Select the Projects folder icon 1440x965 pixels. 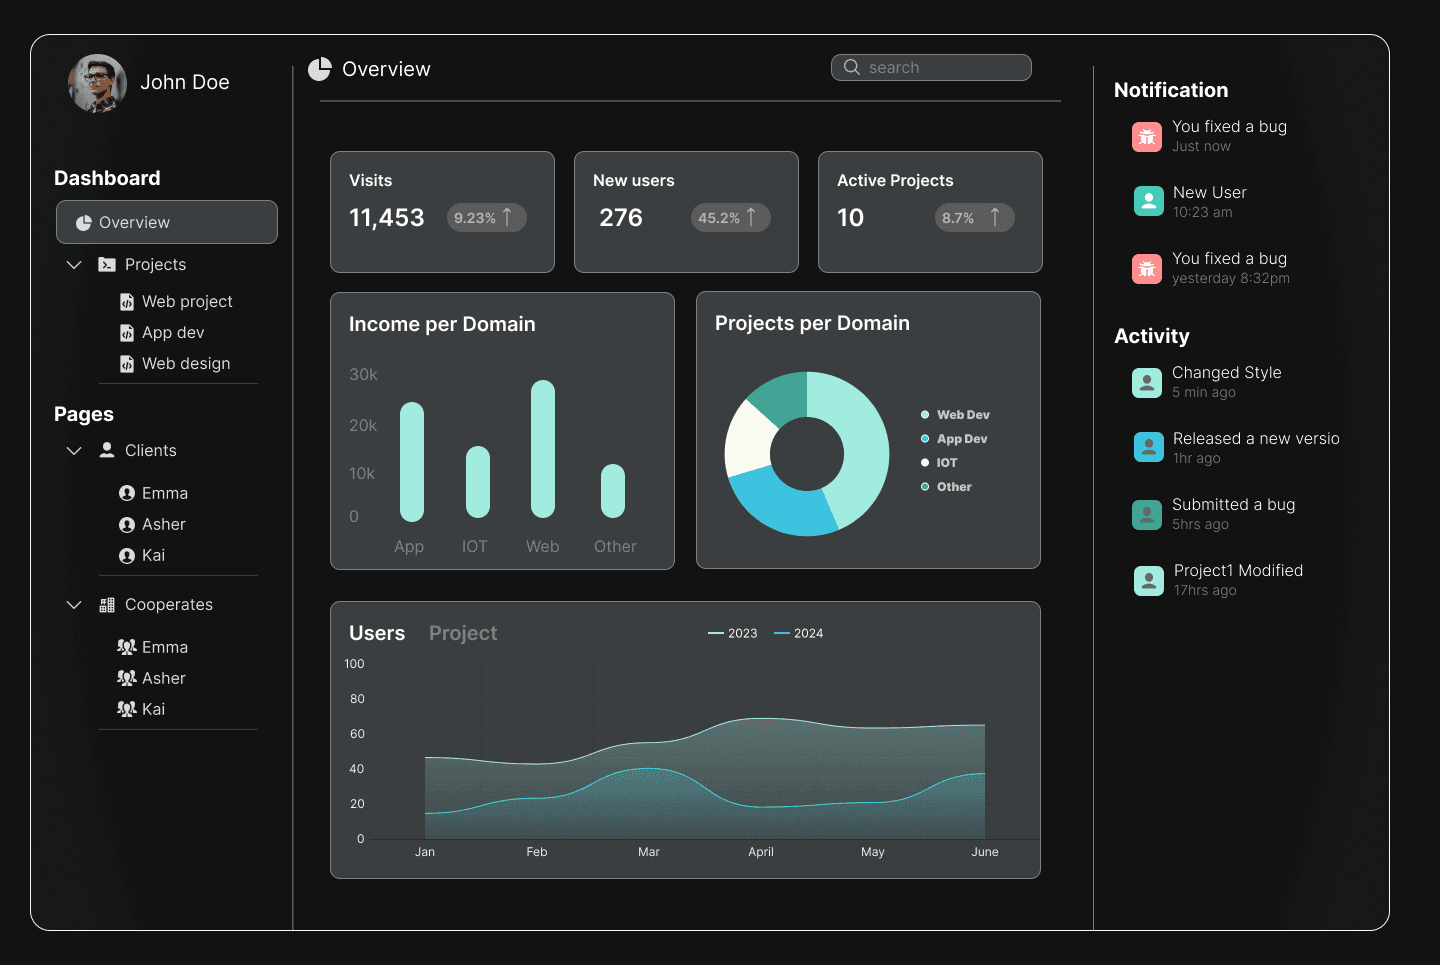106,264
